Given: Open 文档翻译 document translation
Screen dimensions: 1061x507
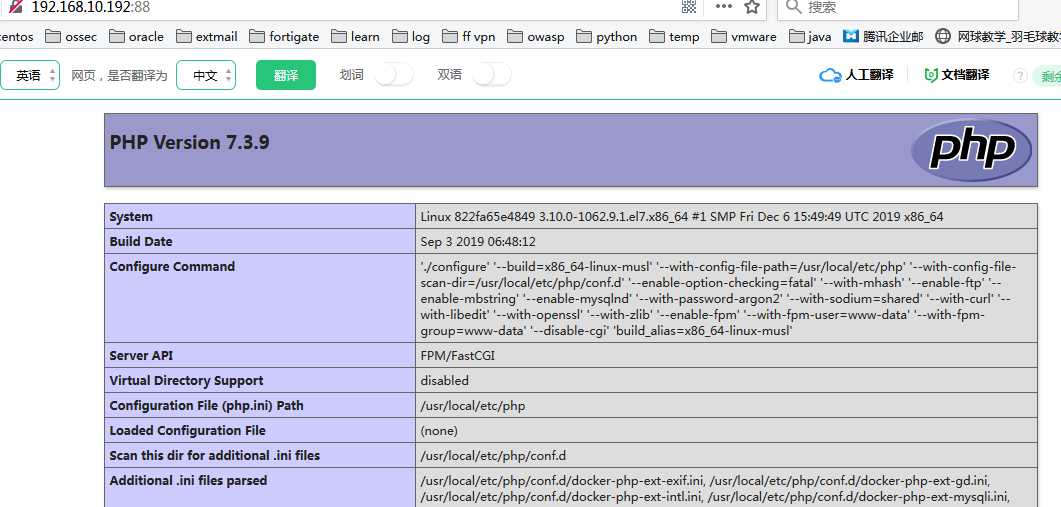Looking at the screenshot, I should (x=957, y=74).
